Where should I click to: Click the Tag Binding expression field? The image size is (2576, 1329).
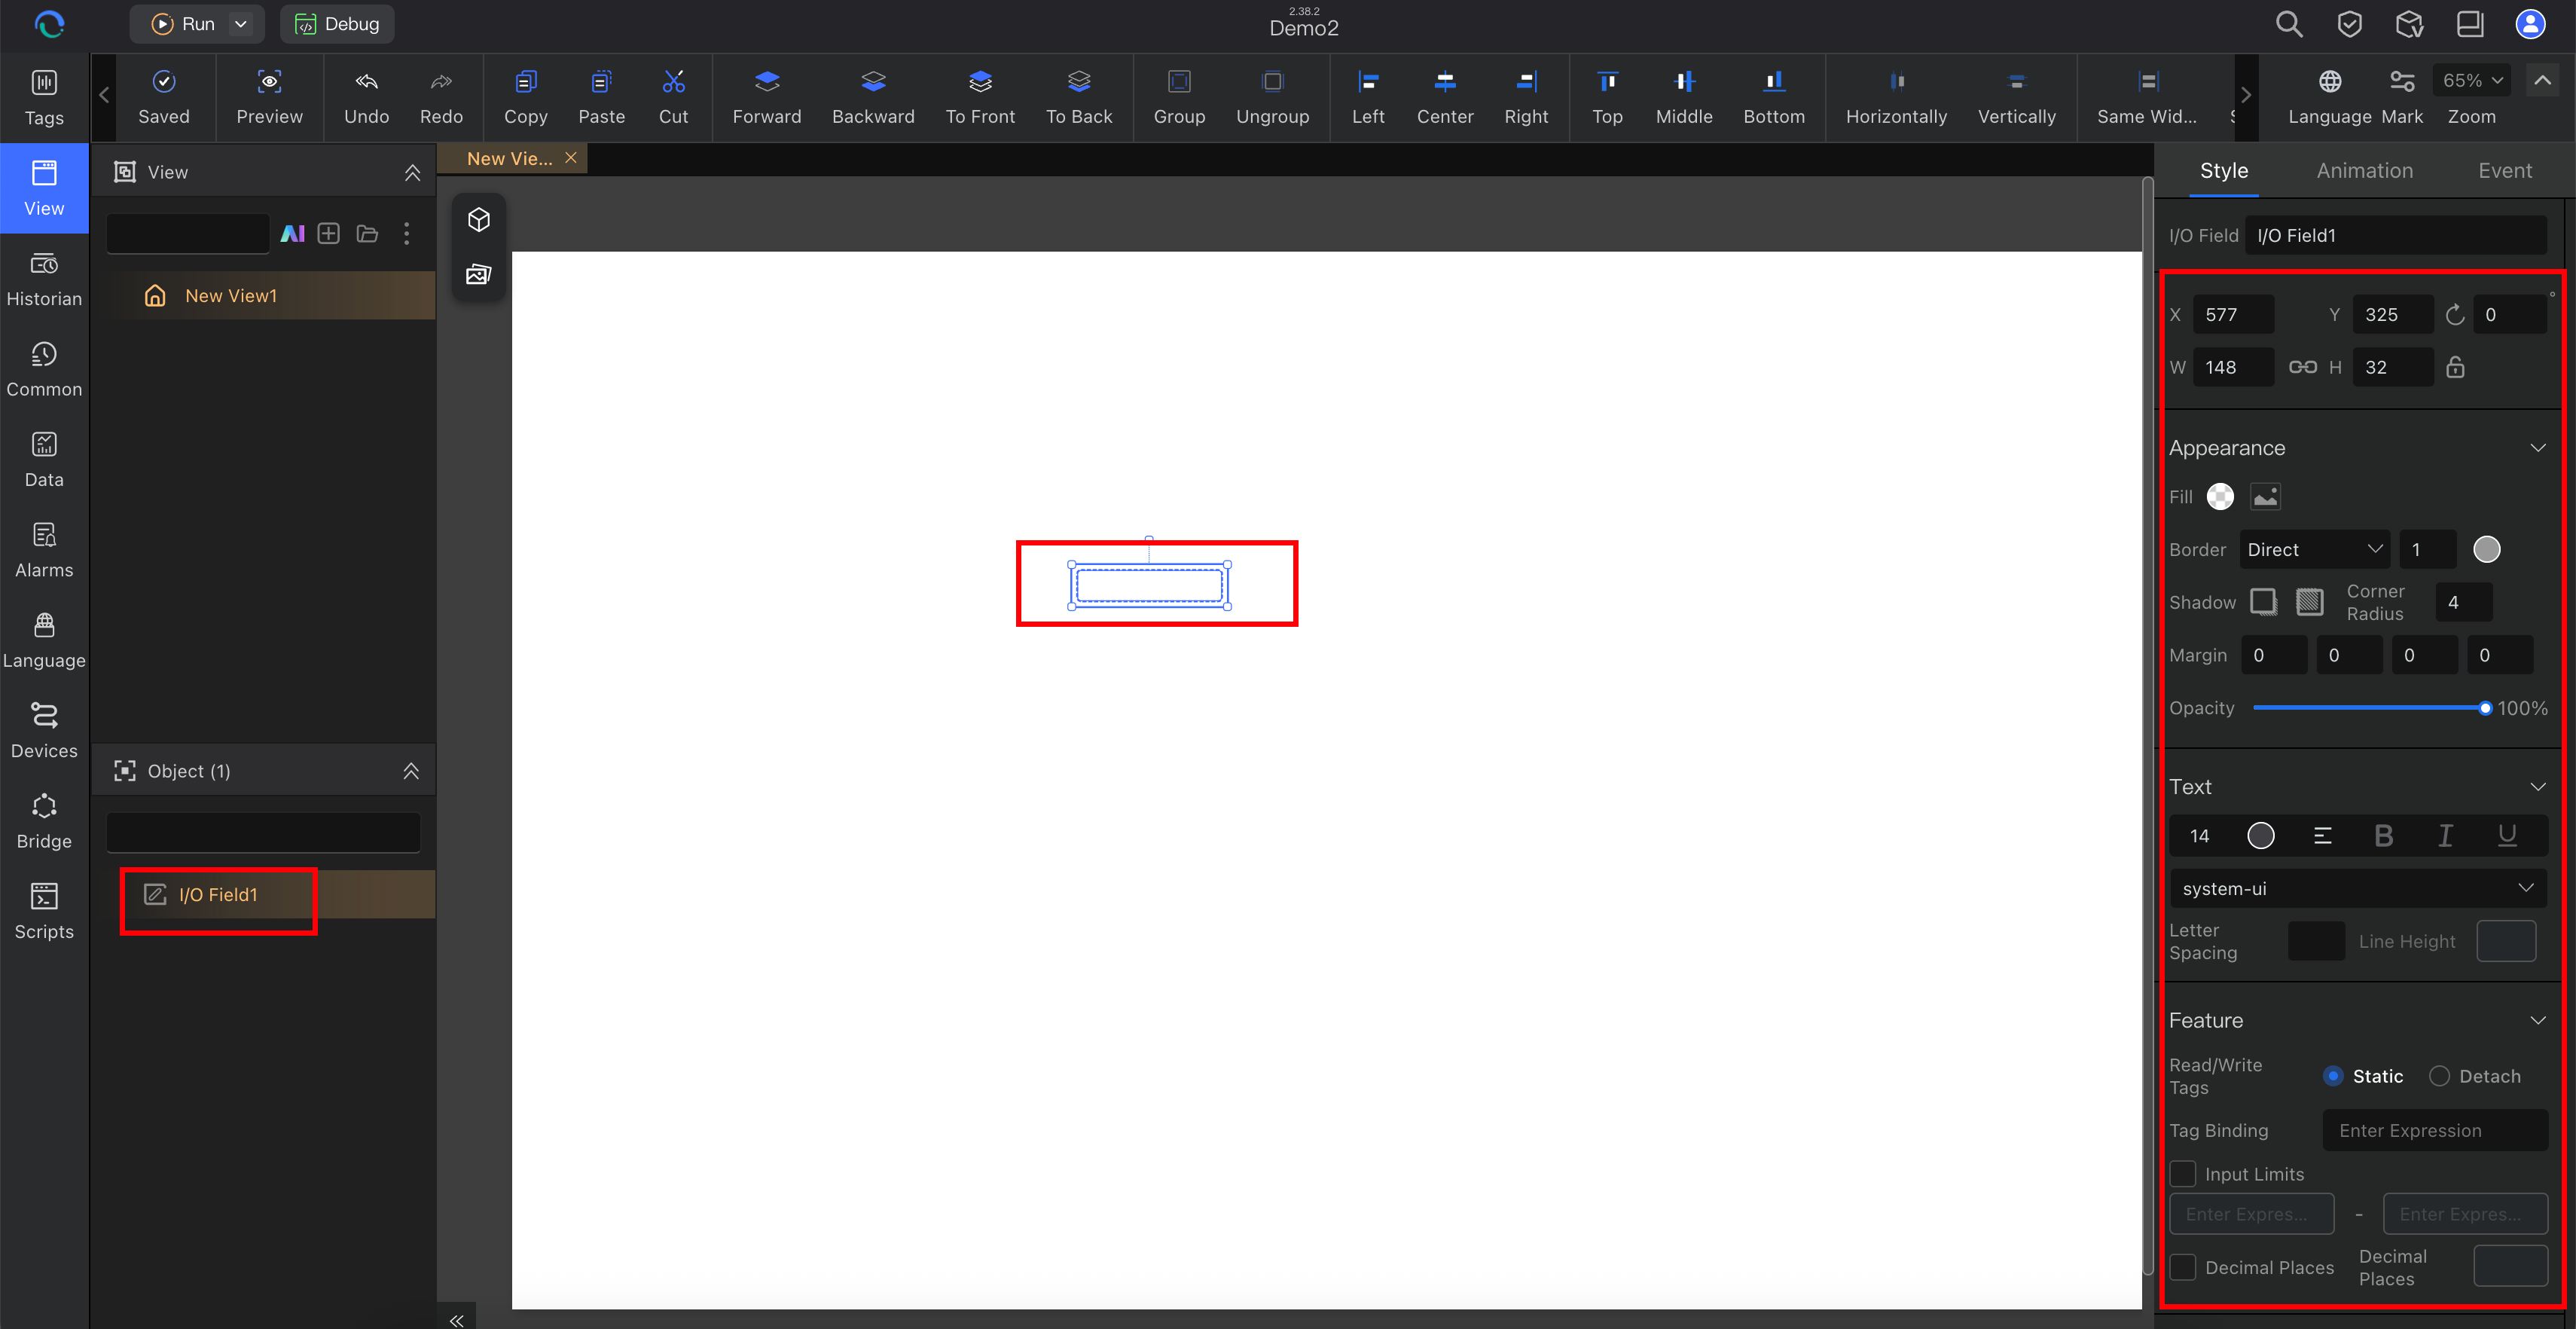2434,1130
